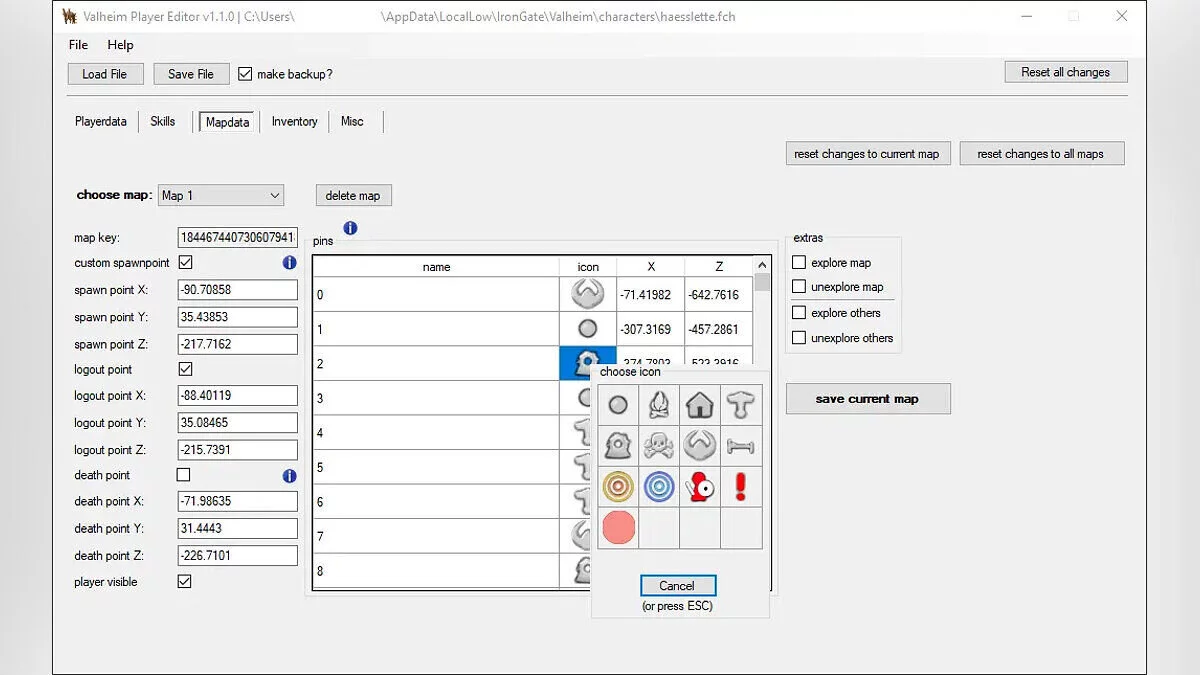Select the red exclamation mark icon
The width and height of the screenshot is (1200, 675).
tap(741, 487)
